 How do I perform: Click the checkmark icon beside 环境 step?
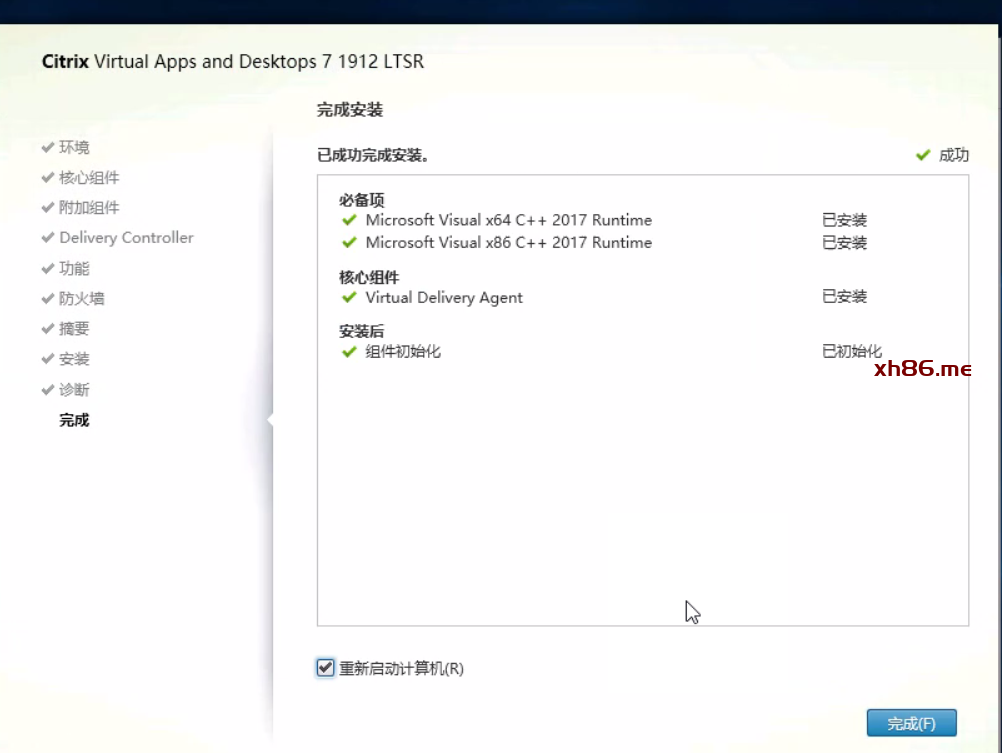click(x=47, y=147)
